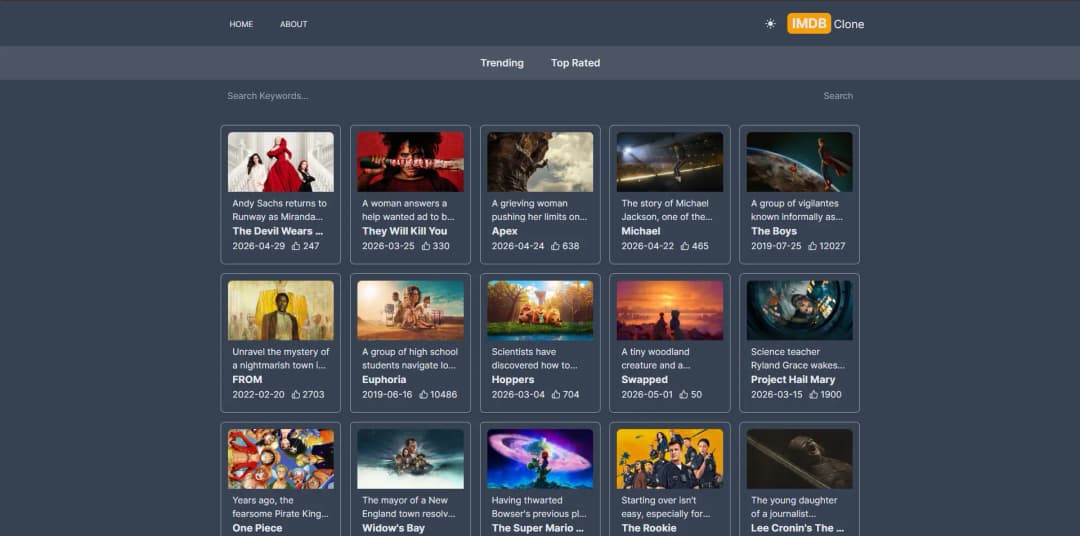Click the 'Euphoria' title text
This screenshot has height=536, width=1080.
pos(384,380)
